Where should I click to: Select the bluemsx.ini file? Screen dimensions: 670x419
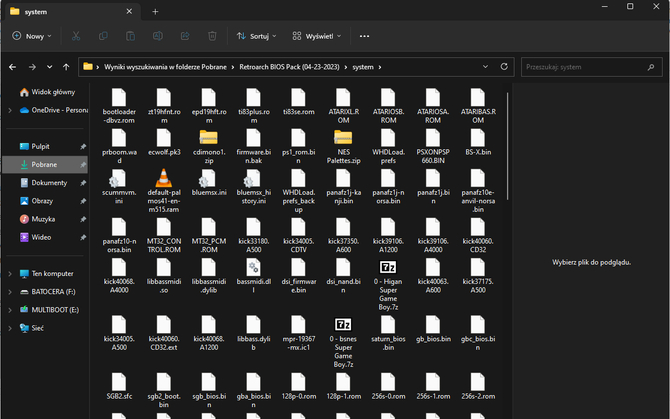(x=209, y=183)
